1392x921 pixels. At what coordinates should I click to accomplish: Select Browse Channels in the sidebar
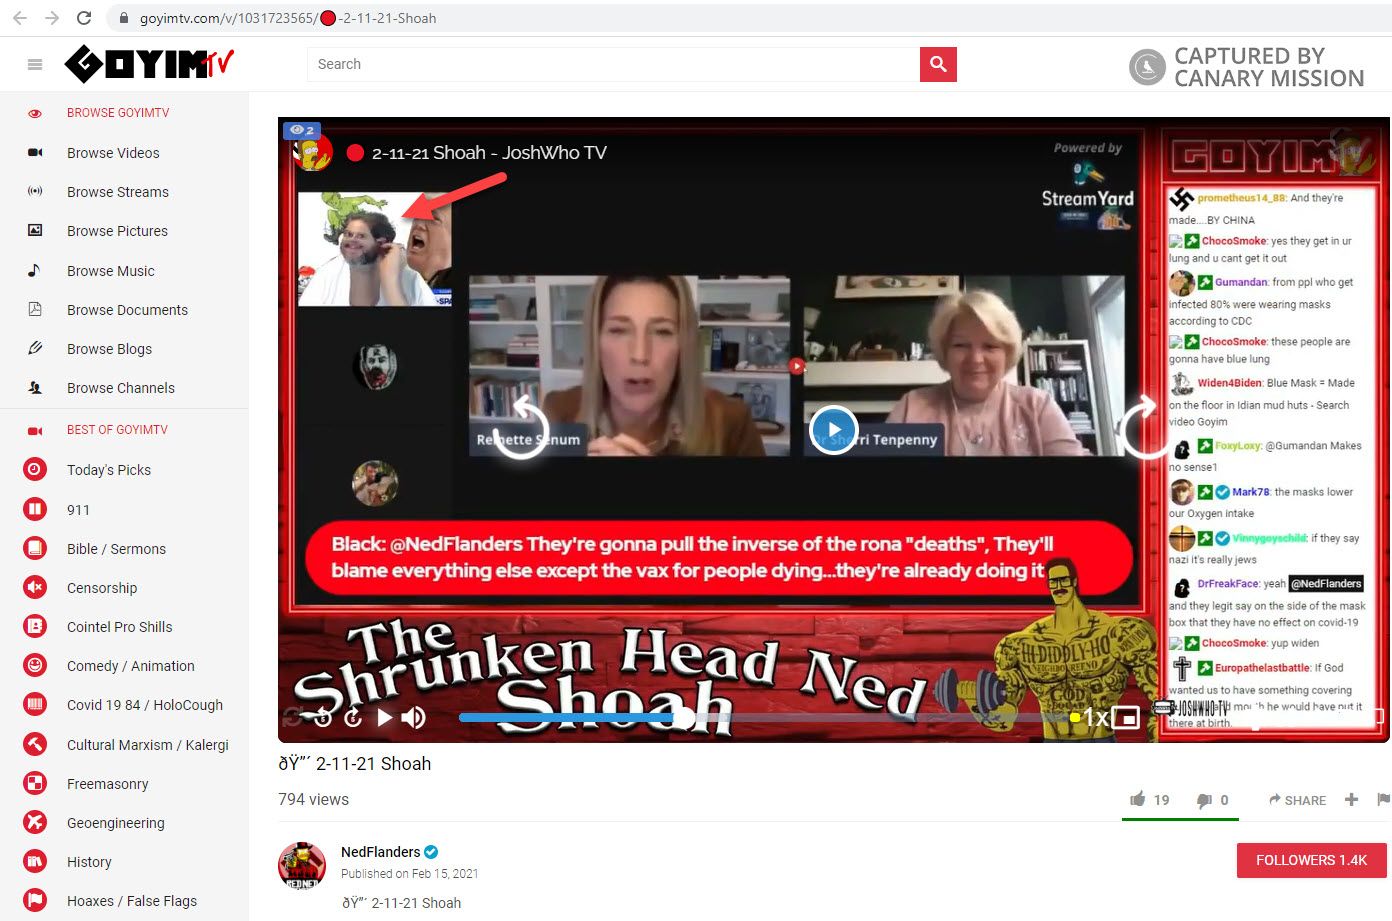(120, 388)
